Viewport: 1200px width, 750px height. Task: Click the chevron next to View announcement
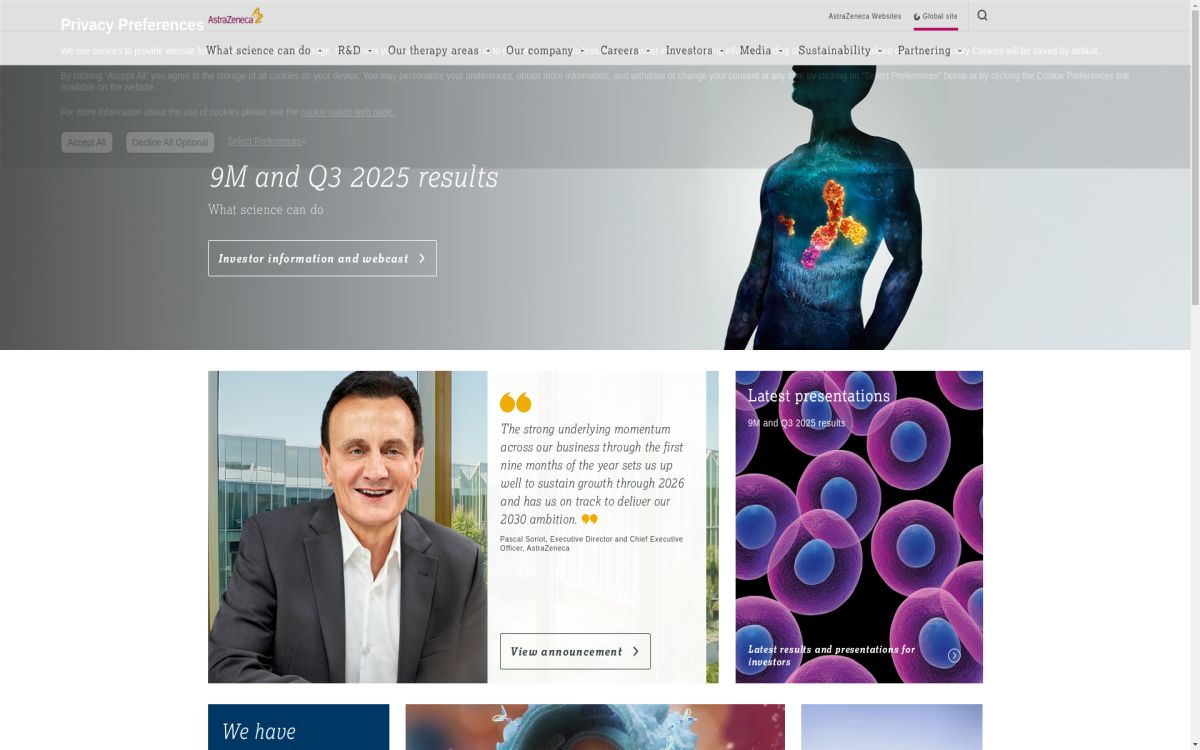[637, 651]
